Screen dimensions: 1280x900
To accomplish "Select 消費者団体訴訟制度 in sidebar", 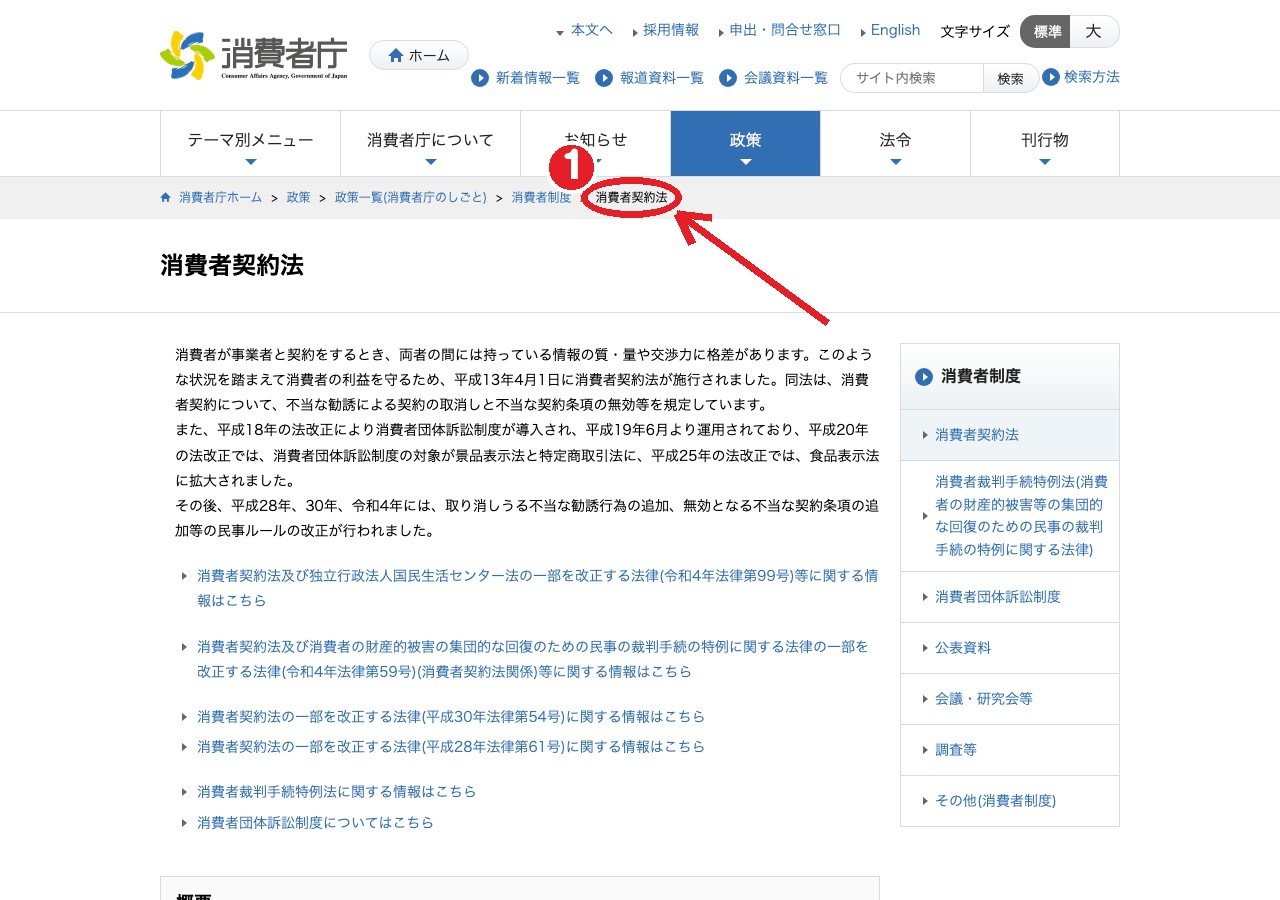I will [x=1010, y=597].
